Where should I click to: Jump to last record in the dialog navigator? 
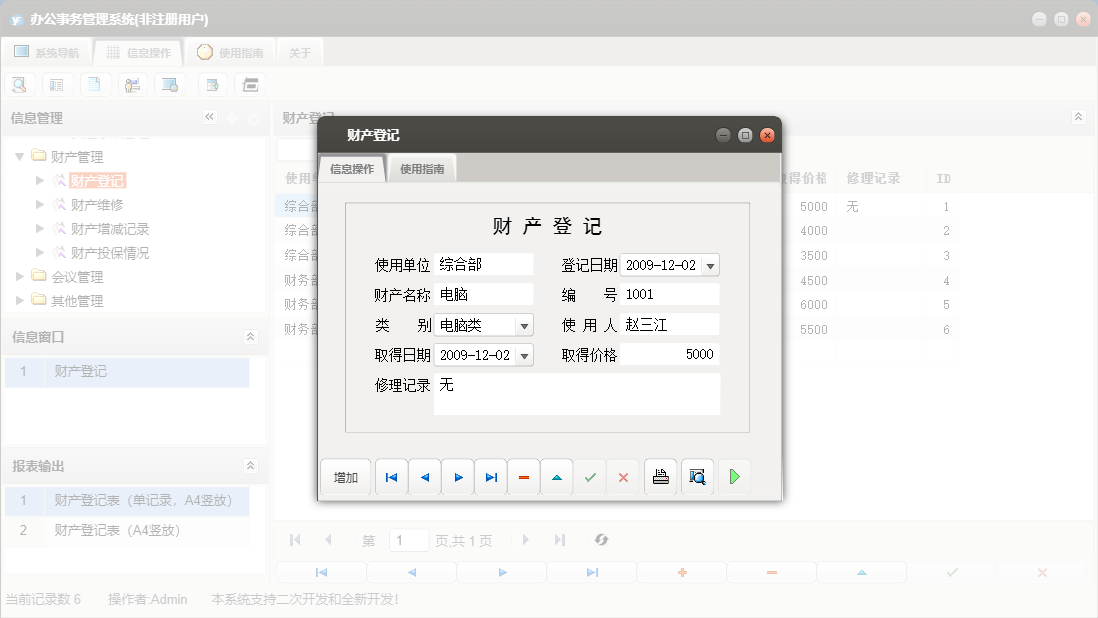point(490,477)
